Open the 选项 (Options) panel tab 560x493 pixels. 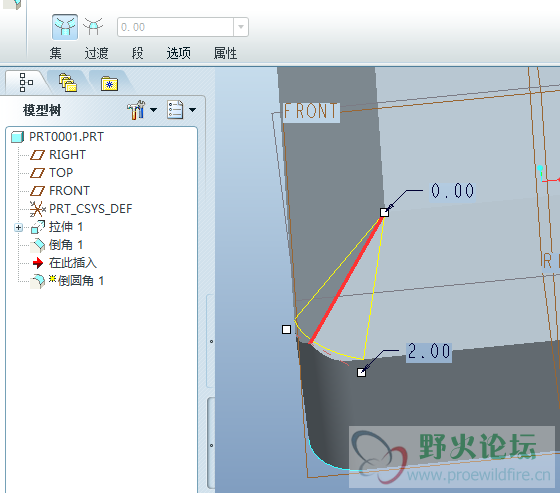pyautogui.click(x=179, y=53)
